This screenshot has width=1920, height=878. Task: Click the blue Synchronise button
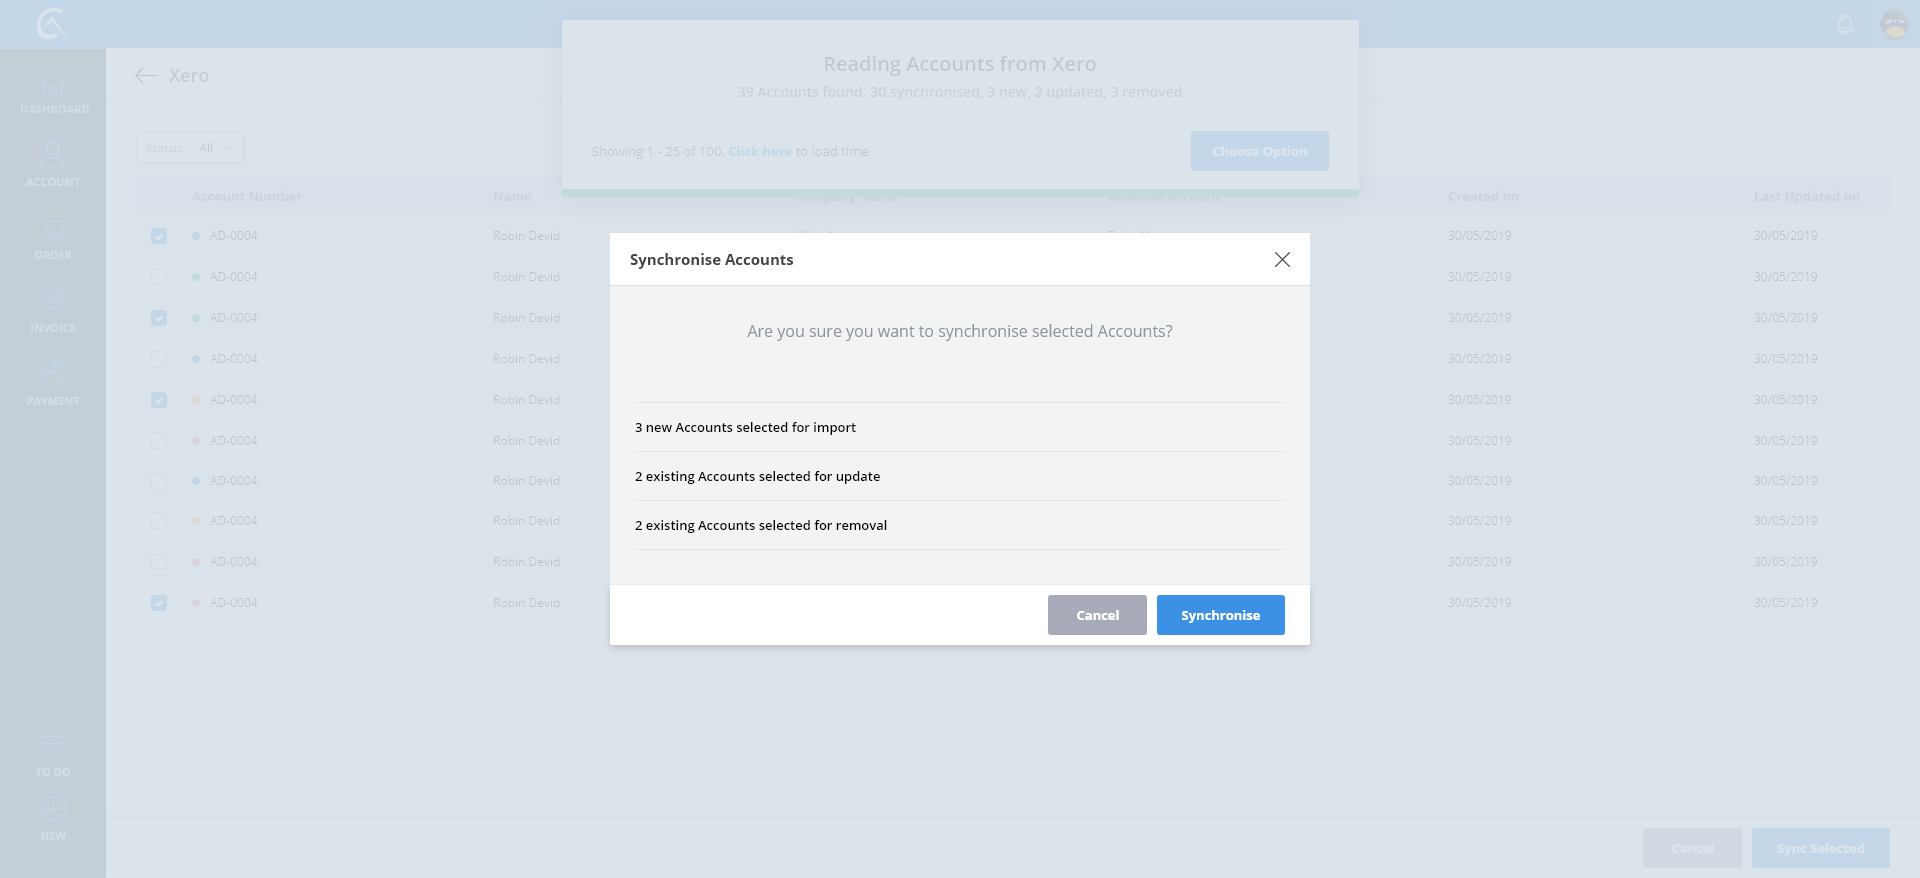1220,615
